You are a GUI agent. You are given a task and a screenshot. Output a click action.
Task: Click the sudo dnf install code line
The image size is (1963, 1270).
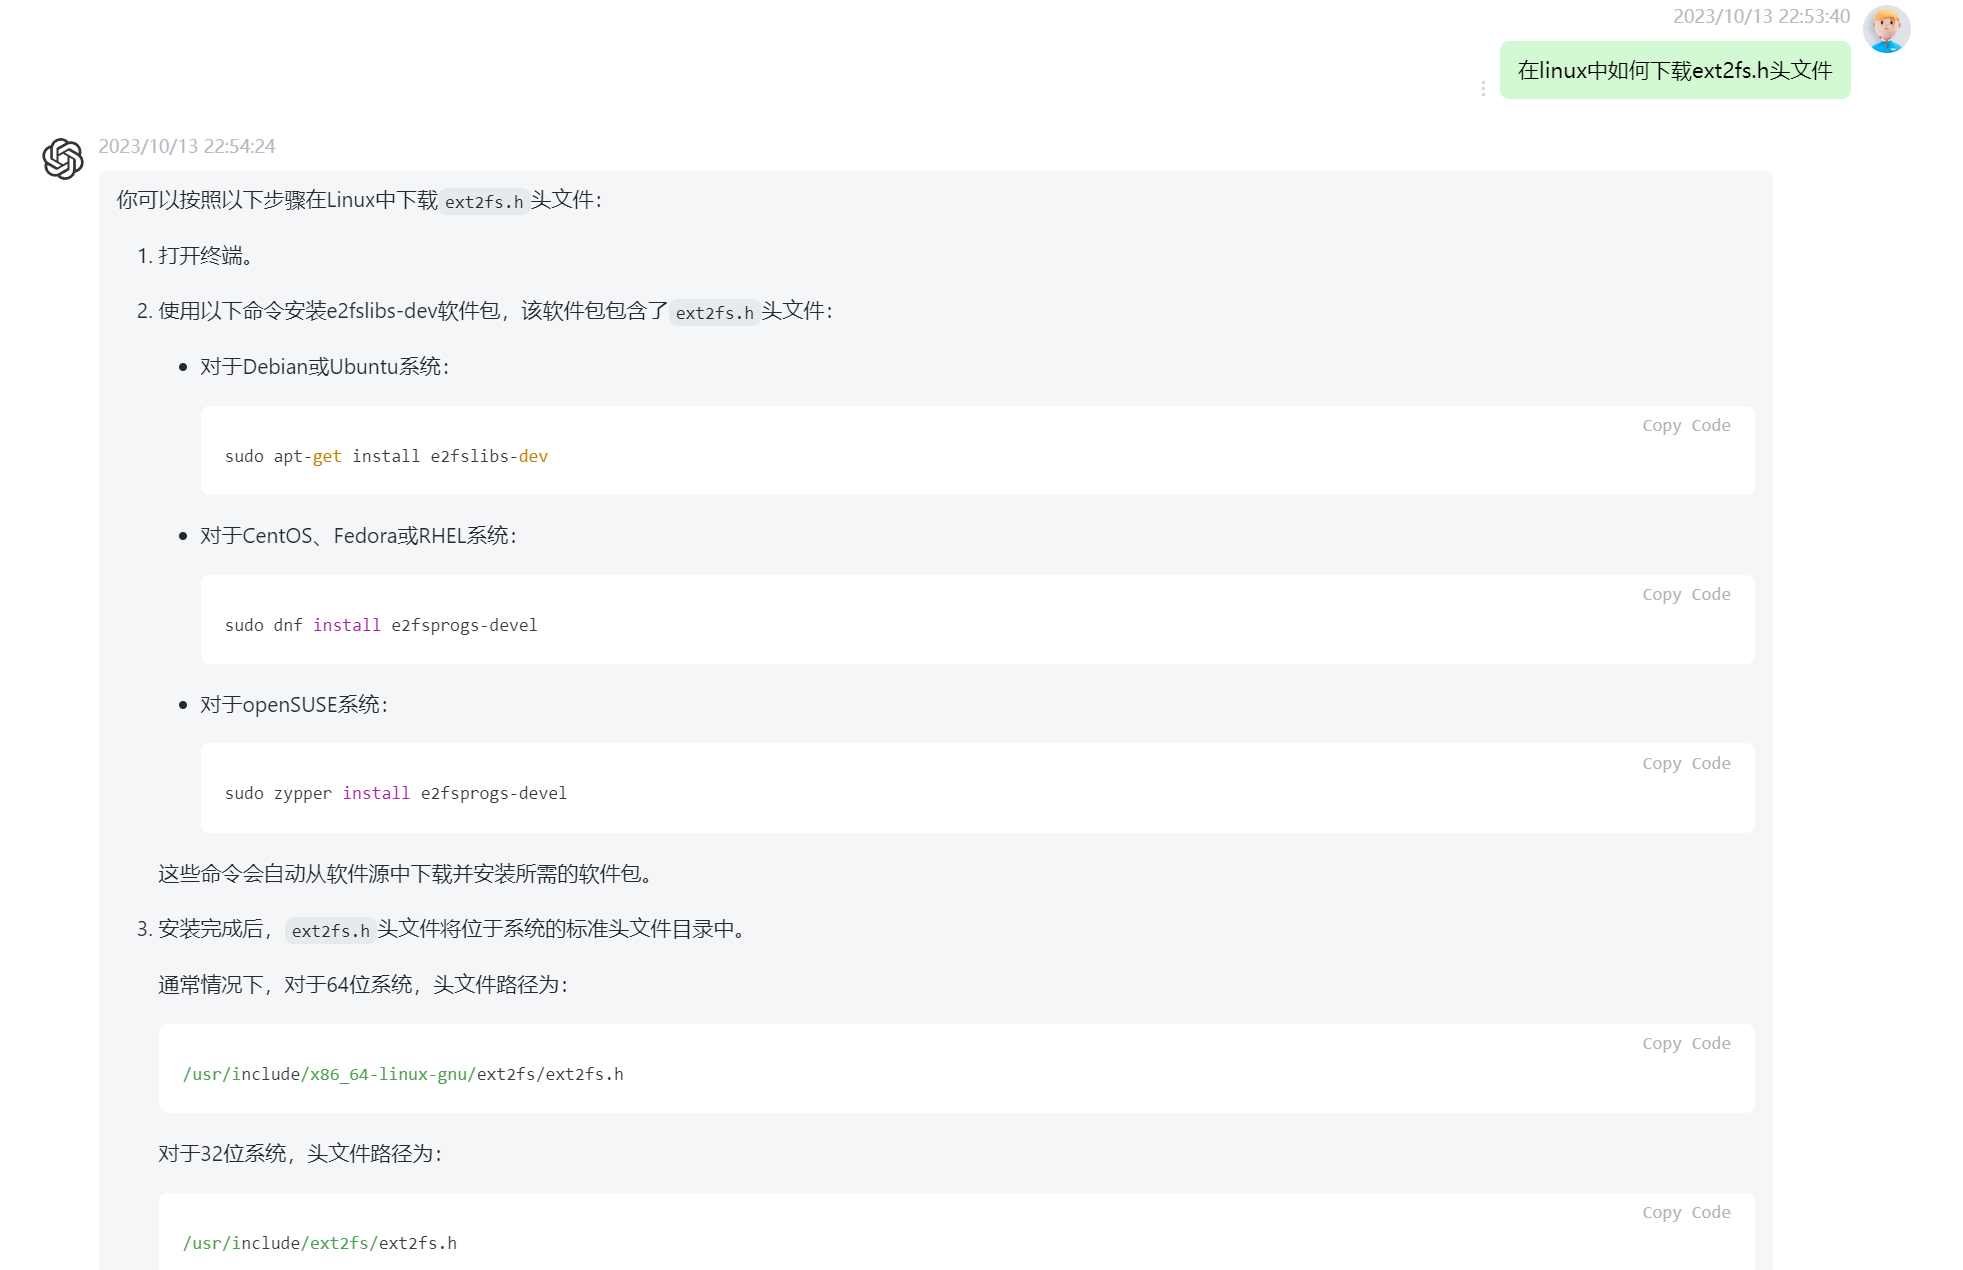(381, 625)
